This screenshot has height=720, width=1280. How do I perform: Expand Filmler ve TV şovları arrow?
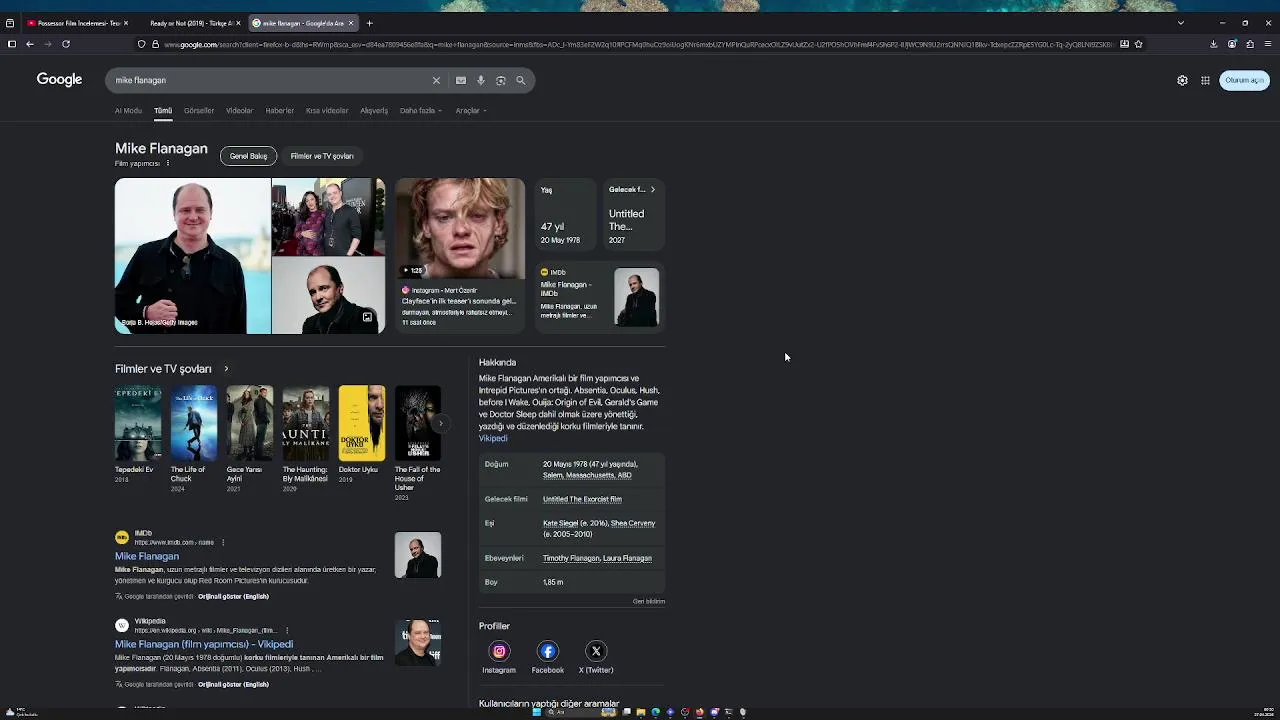point(226,369)
